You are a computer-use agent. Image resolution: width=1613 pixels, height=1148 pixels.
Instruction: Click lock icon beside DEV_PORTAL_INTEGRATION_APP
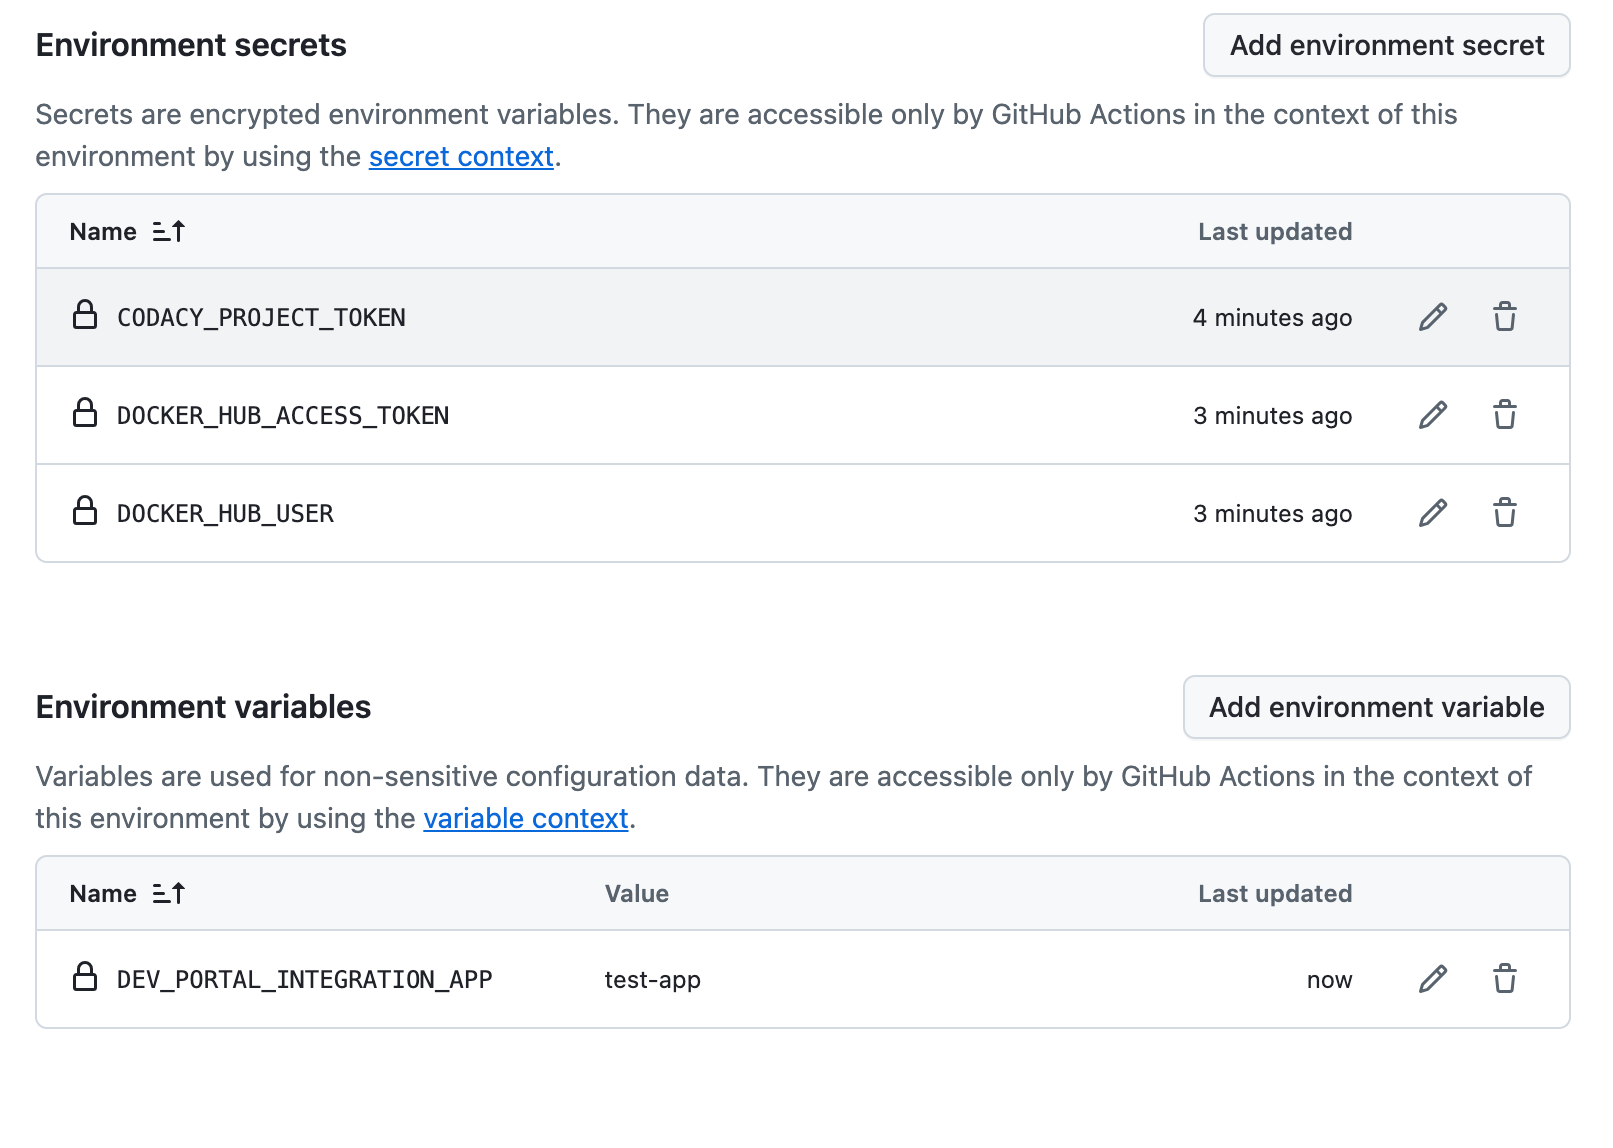click(85, 977)
